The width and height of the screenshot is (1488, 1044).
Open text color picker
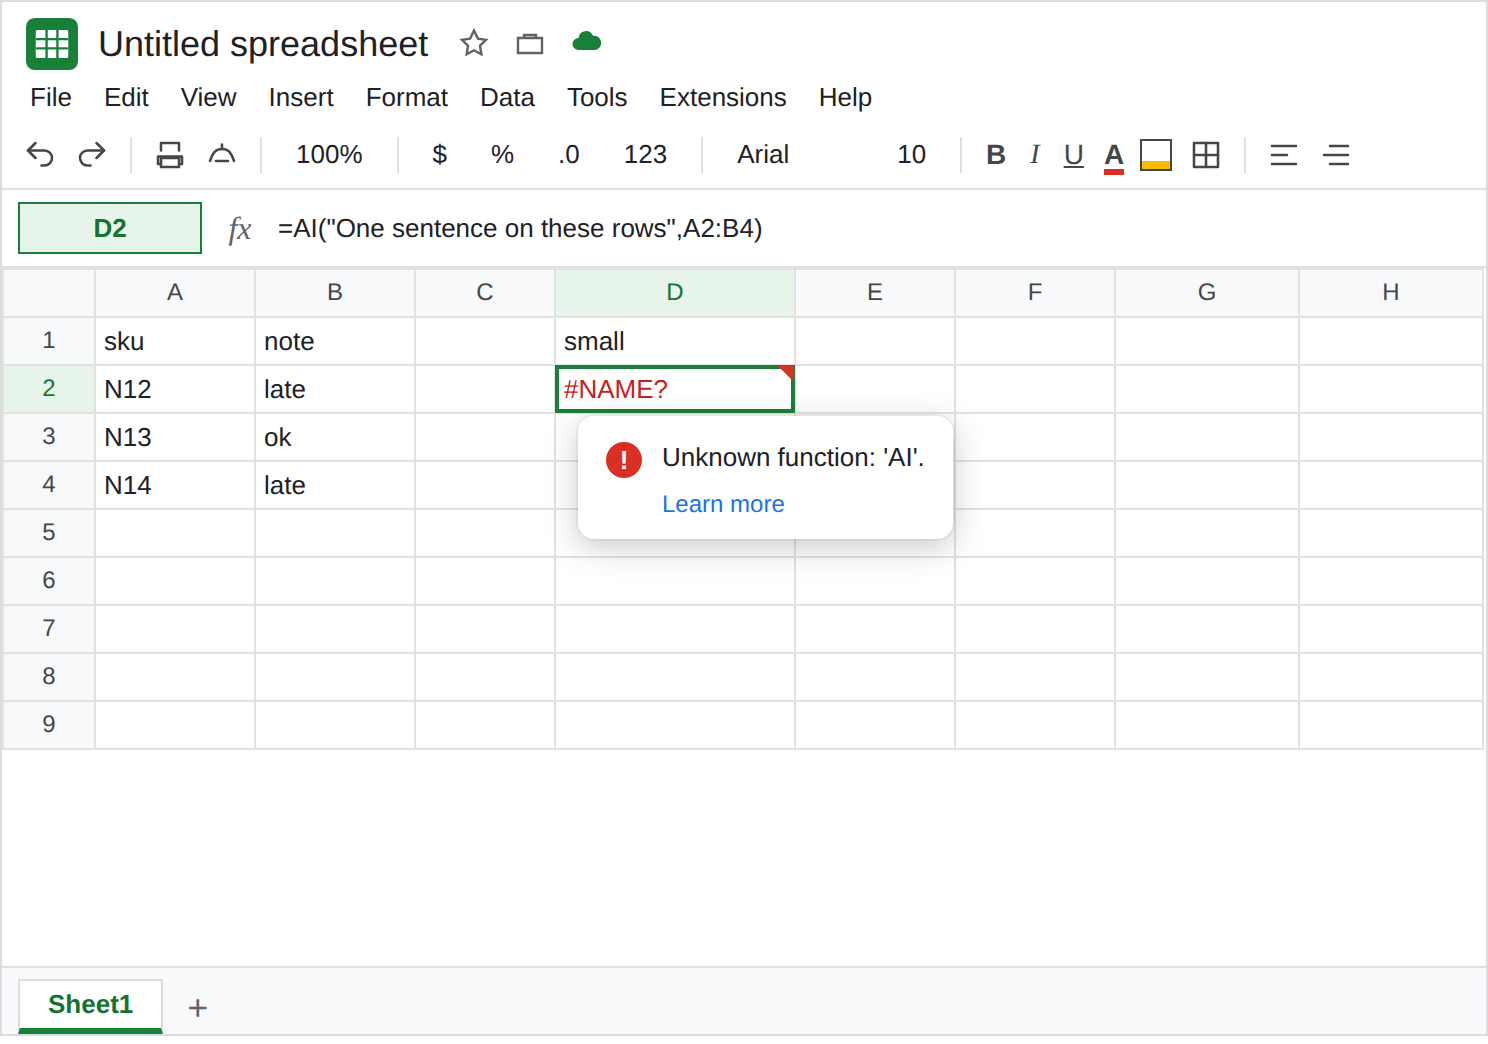coord(1114,156)
